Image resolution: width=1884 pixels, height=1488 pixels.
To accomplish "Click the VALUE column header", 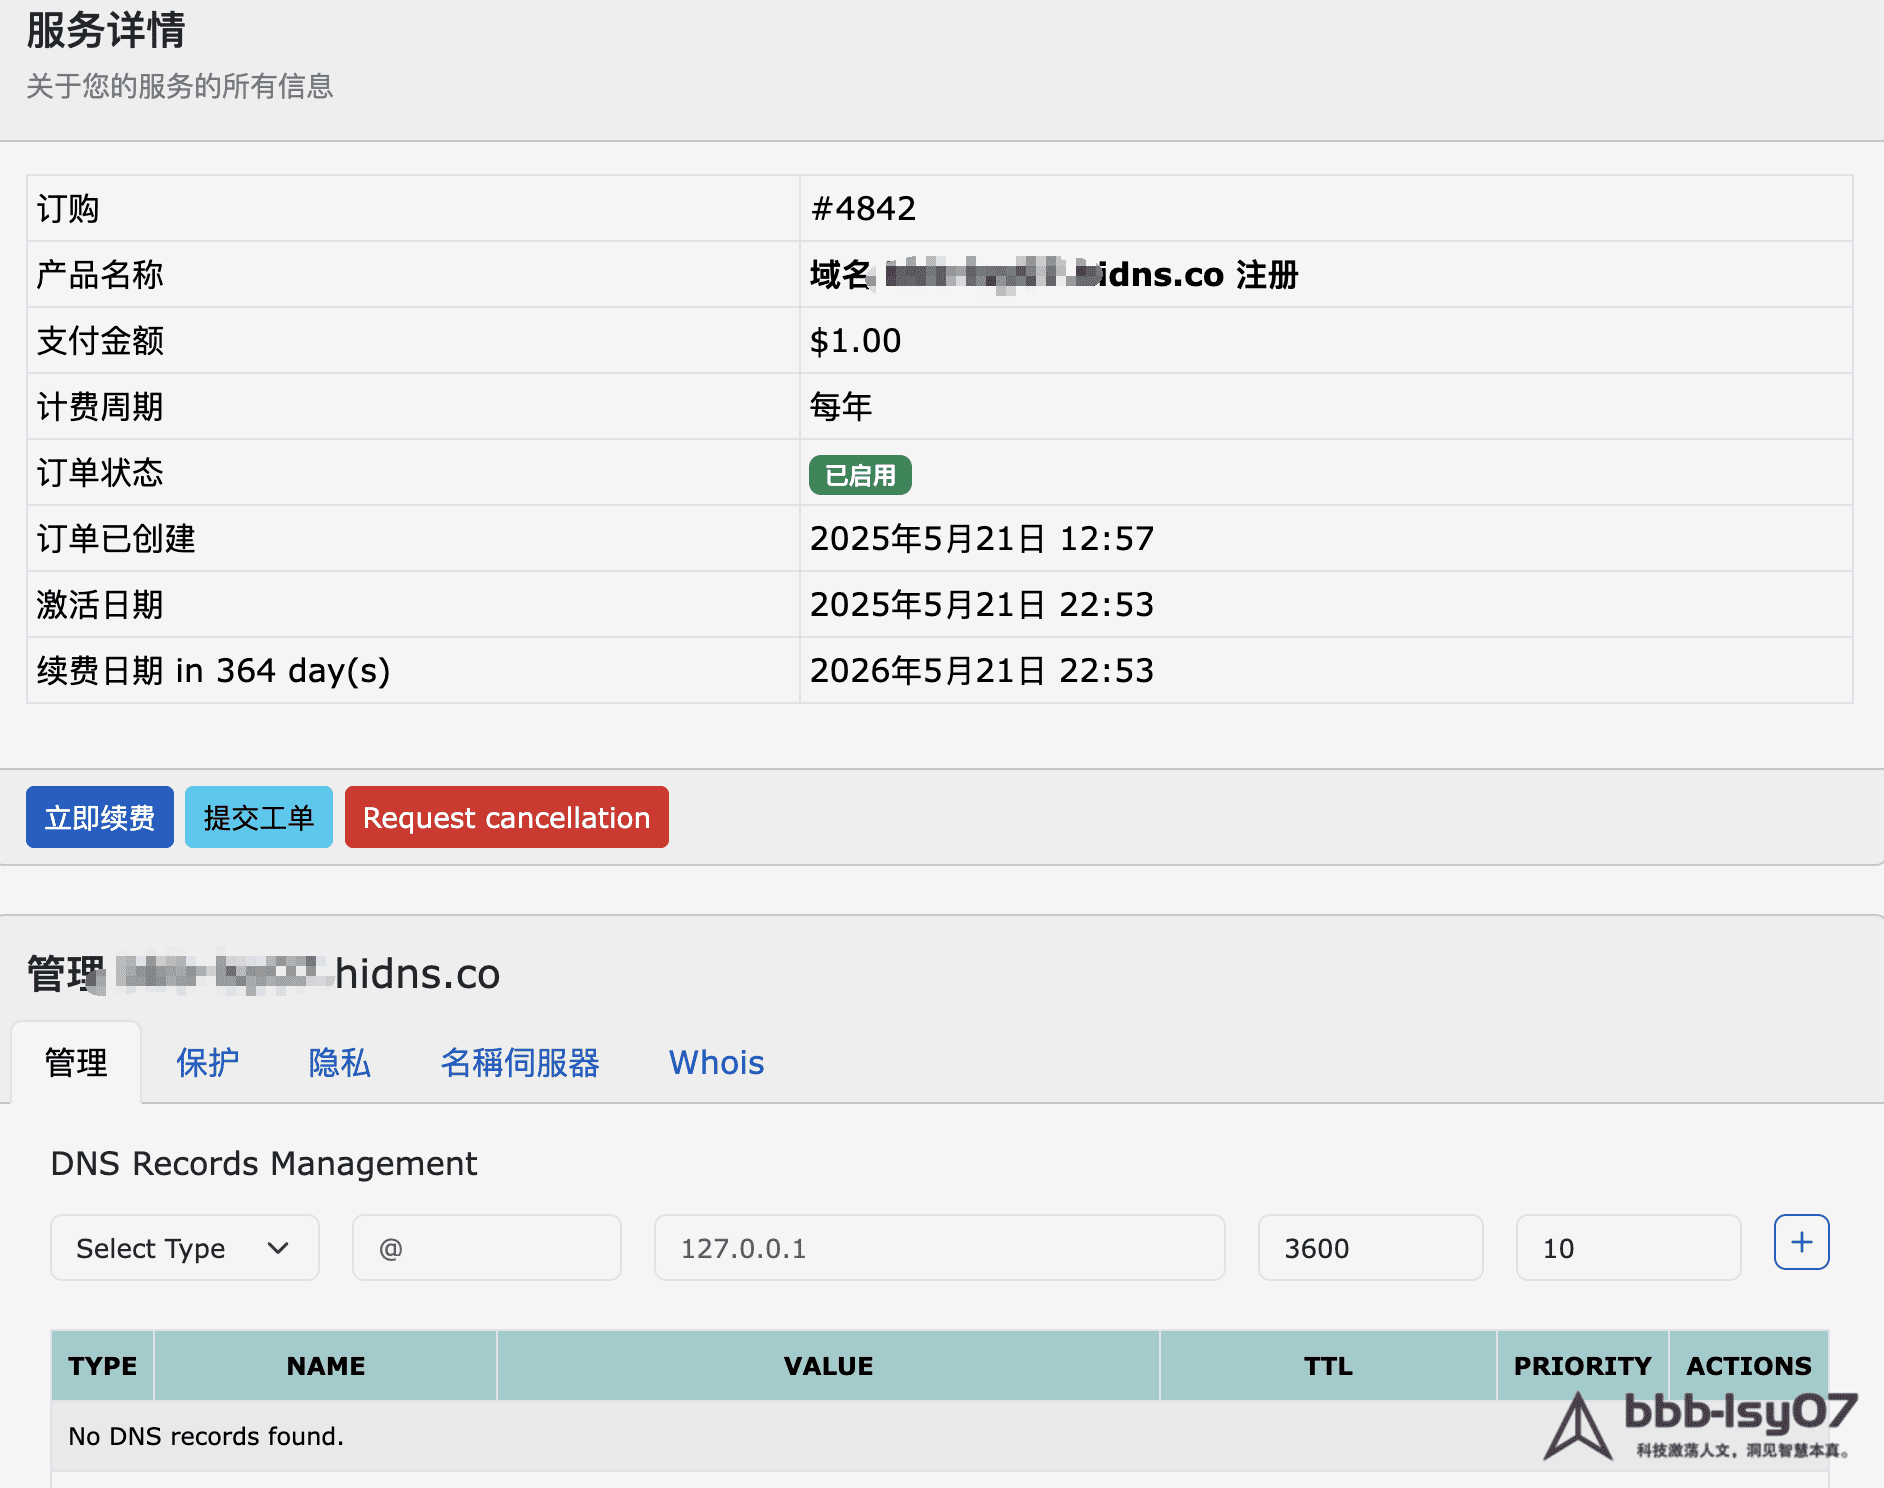I will click(x=828, y=1366).
